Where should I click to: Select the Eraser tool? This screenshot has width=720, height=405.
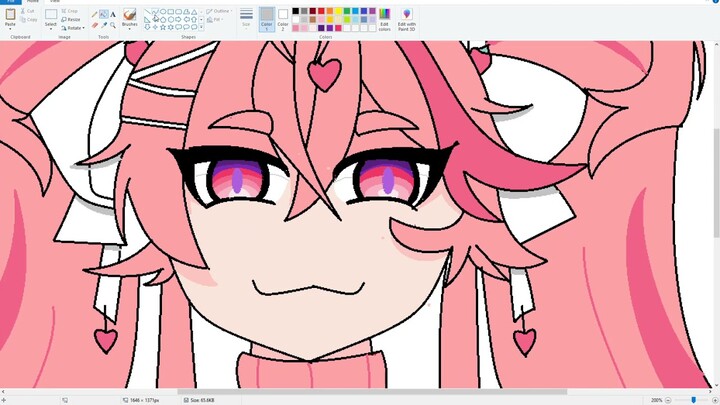(94, 25)
